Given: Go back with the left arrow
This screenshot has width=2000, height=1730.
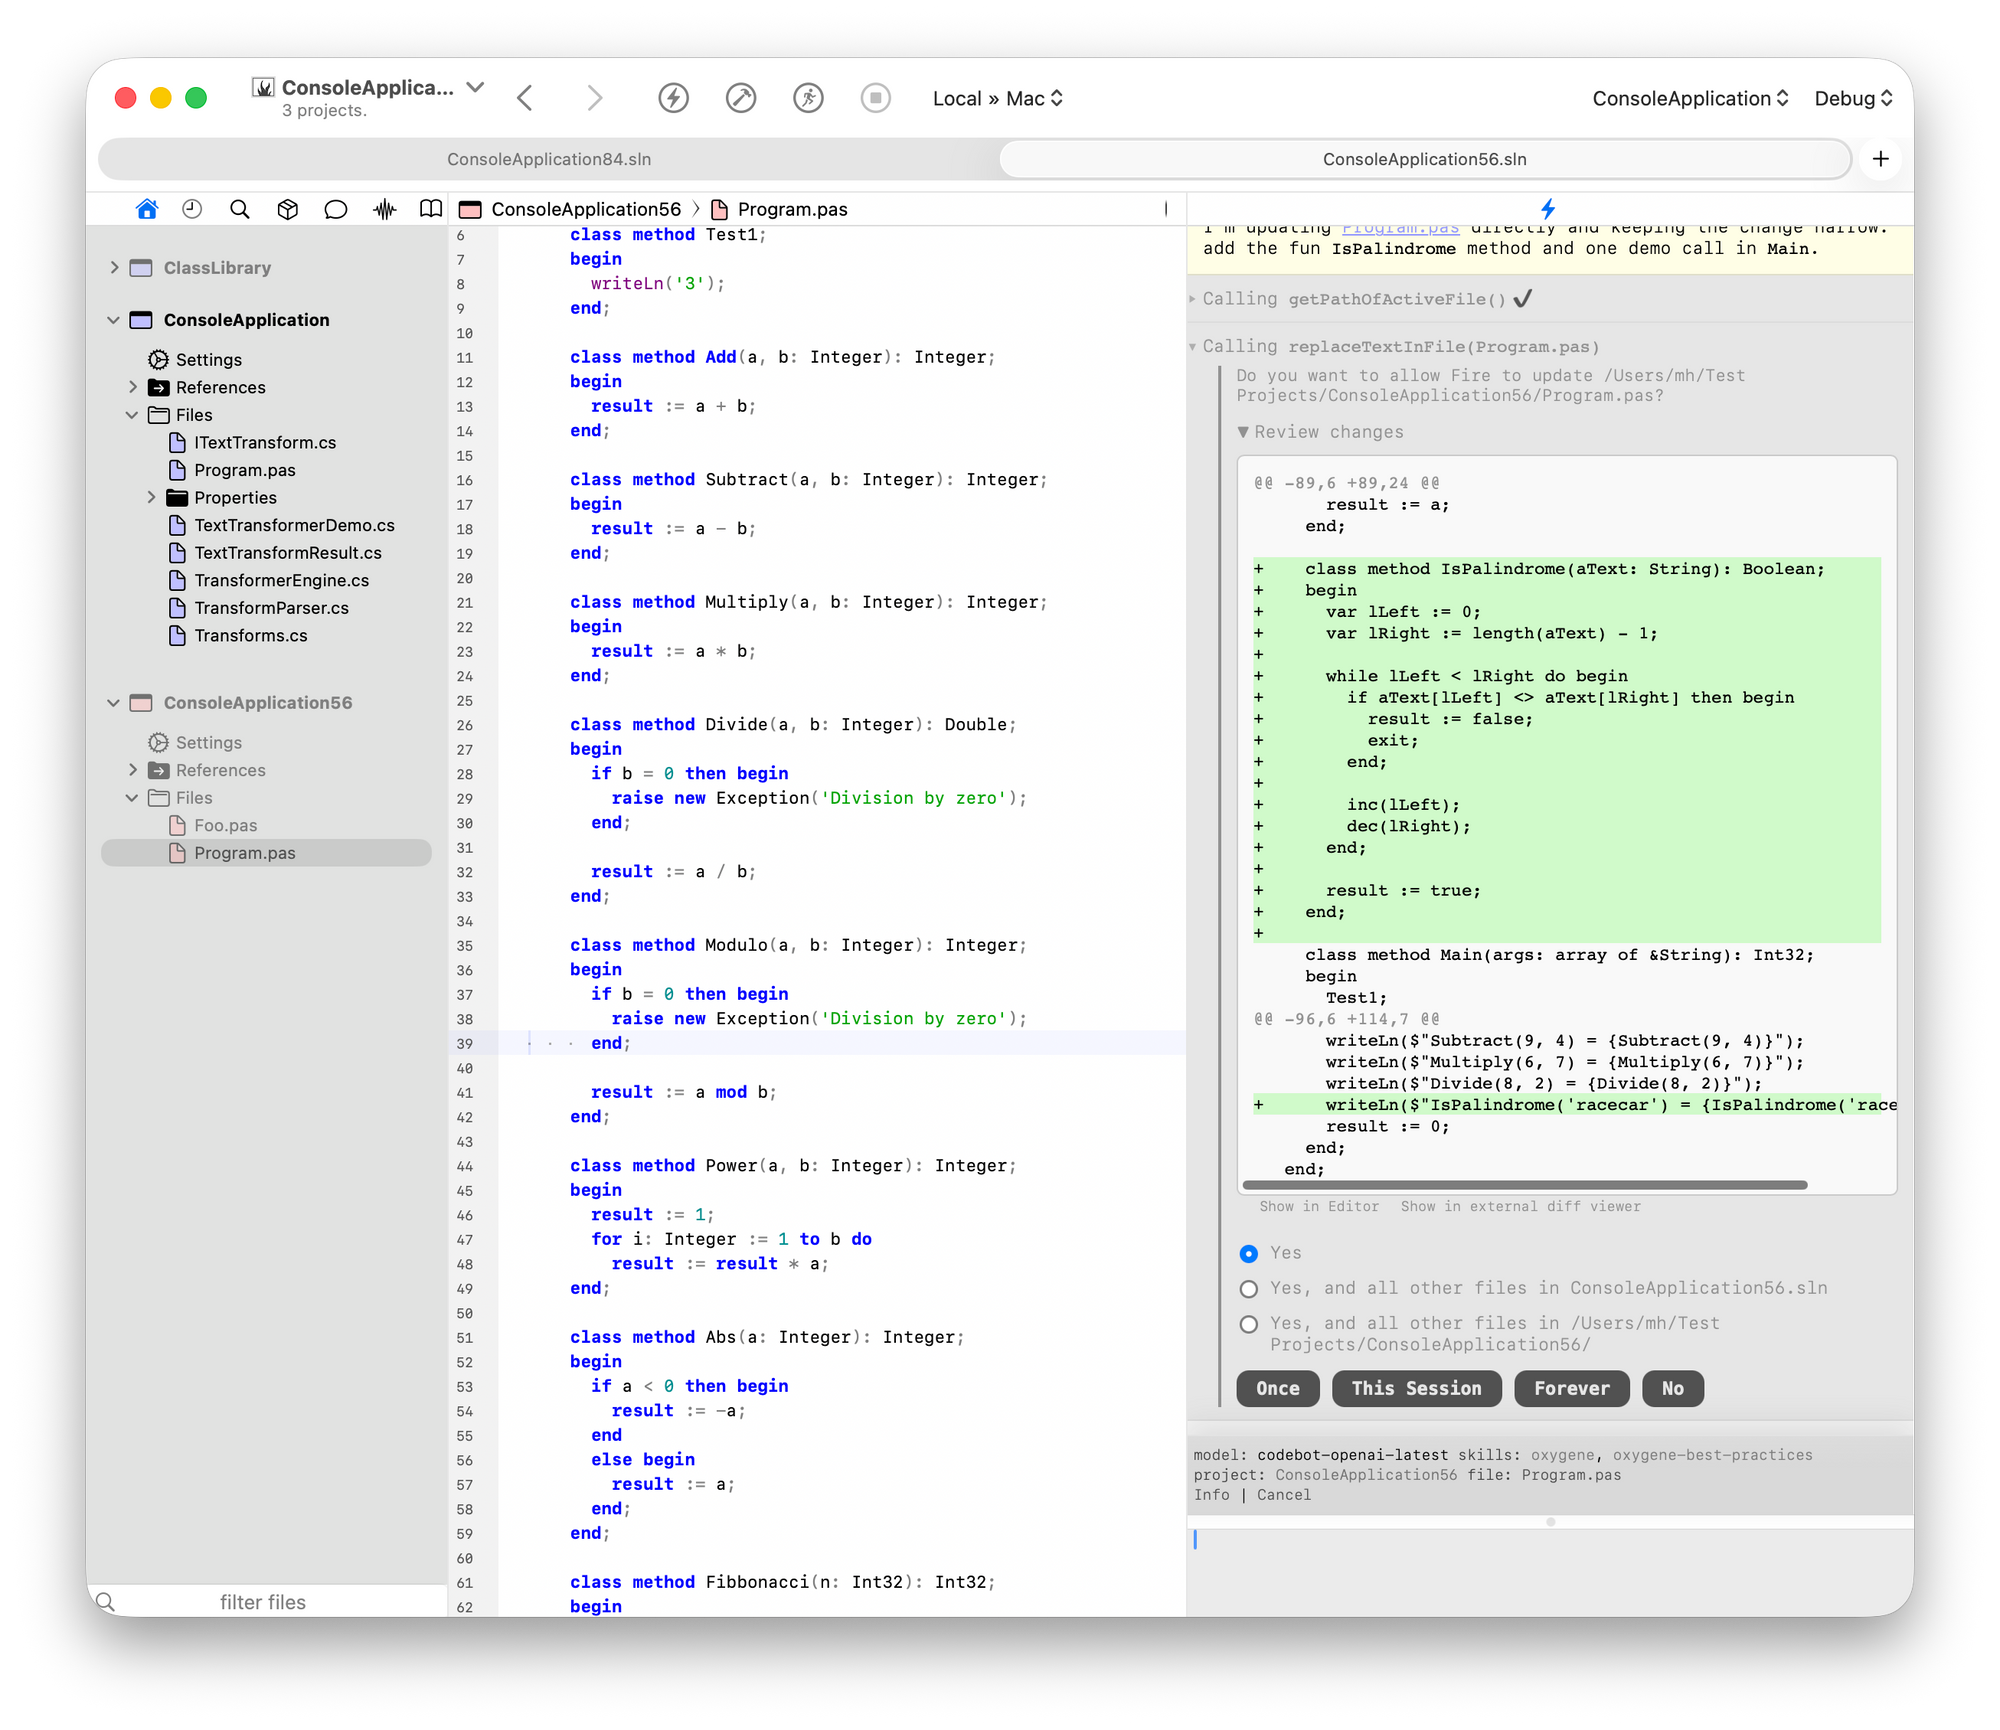Looking at the screenshot, I should click(x=525, y=98).
